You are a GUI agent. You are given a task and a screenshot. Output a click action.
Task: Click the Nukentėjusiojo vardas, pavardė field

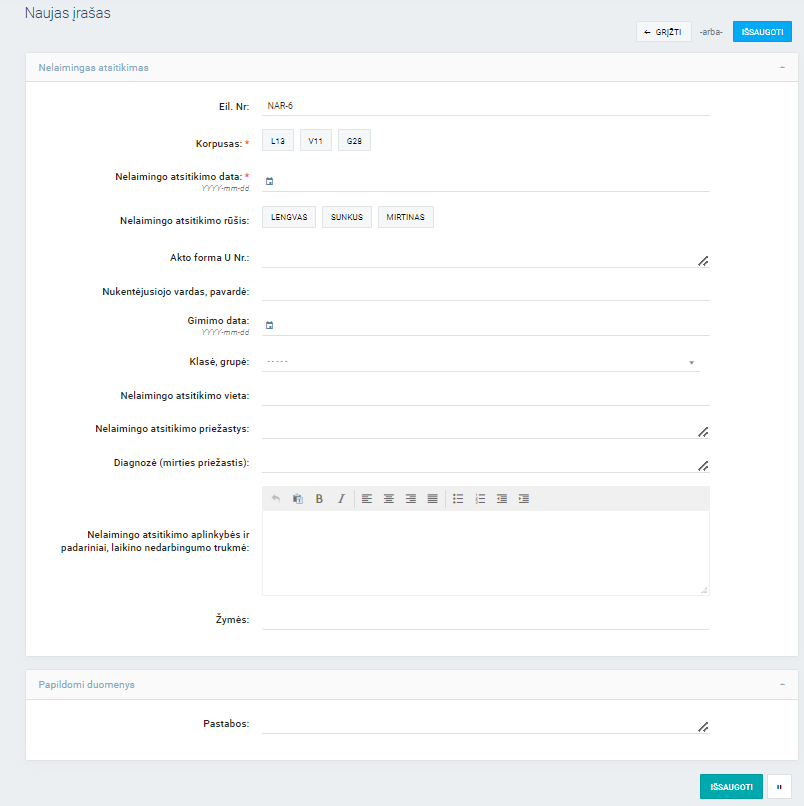click(x=485, y=291)
